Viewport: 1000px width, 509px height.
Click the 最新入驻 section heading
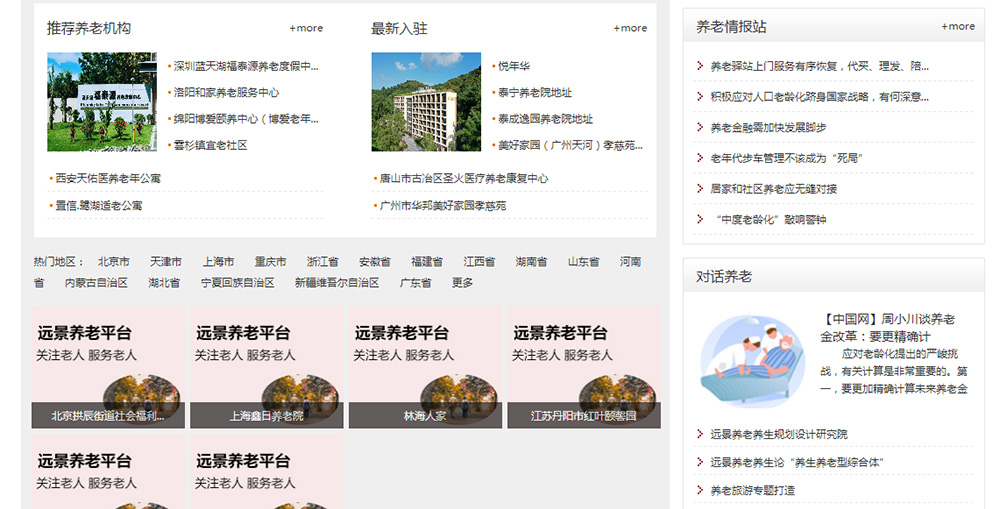399,28
